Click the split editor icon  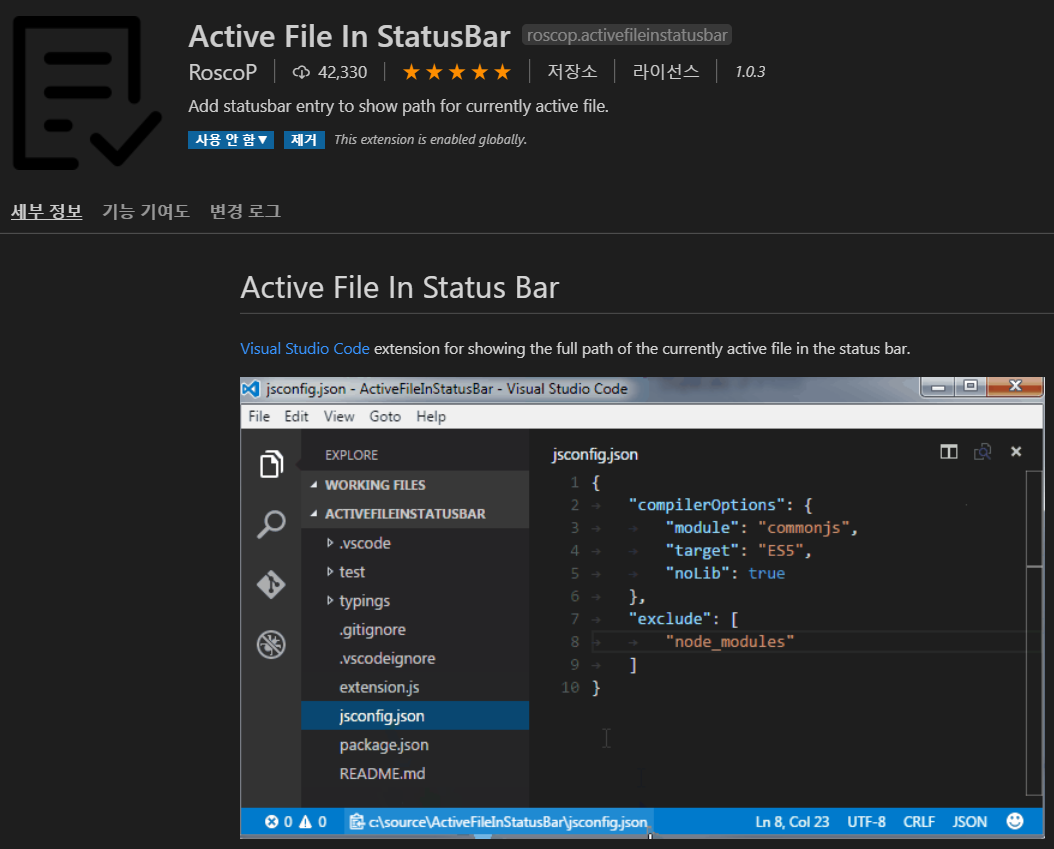coord(948,451)
